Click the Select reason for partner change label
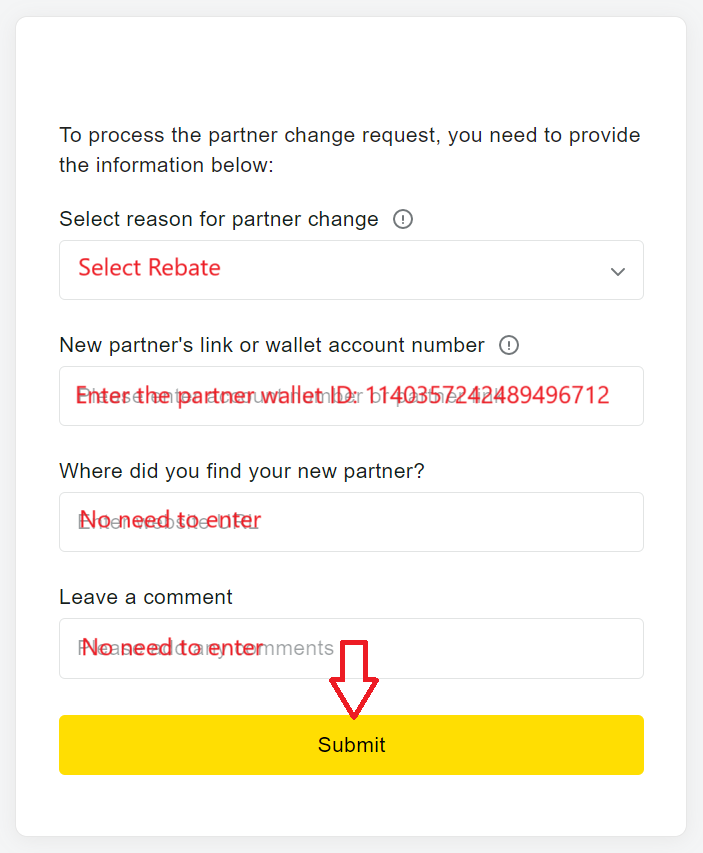Screen dimensions: 703x853 pos(219,219)
